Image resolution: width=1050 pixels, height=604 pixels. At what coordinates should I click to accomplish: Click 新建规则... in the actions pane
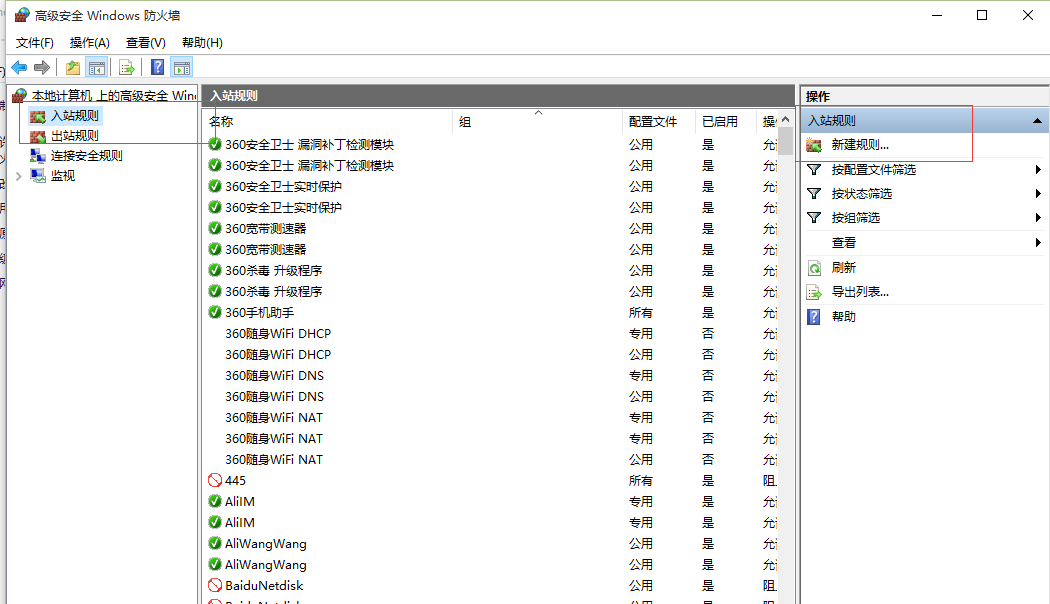pos(860,145)
